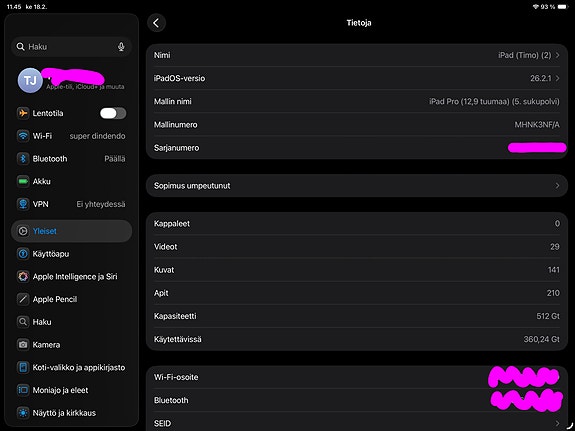Tap the SEID row label
Image resolution: width=575 pixels, height=431 pixels.
tap(162, 423)
